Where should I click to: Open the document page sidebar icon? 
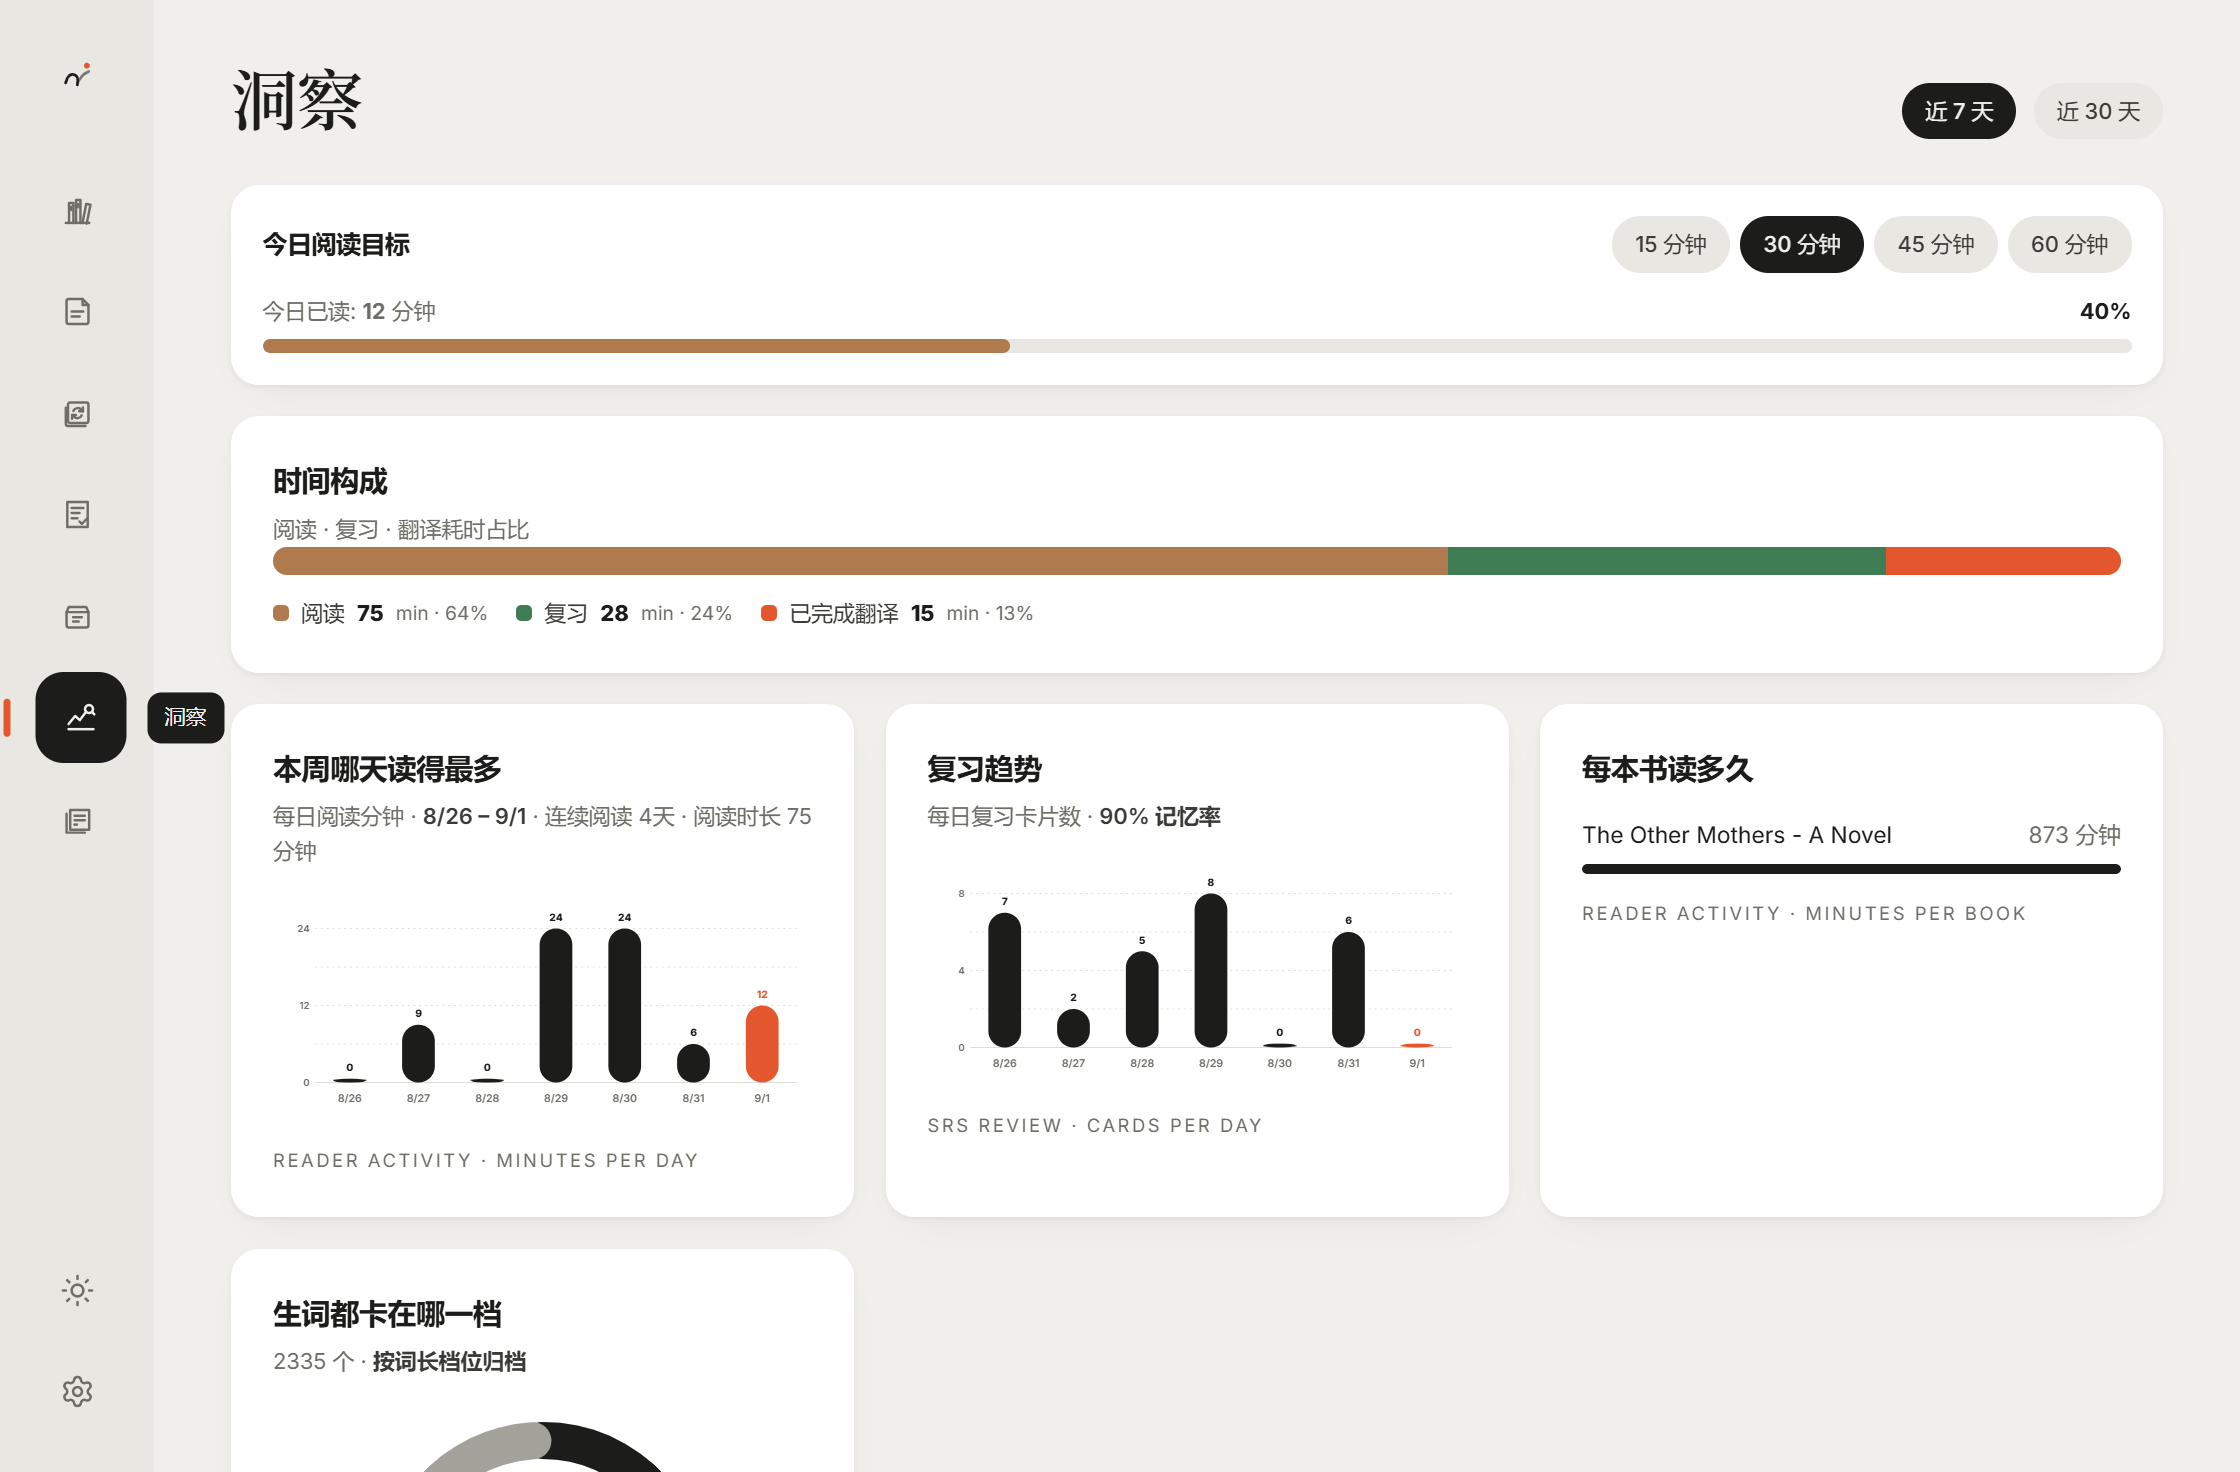click(x=78, y=312)
